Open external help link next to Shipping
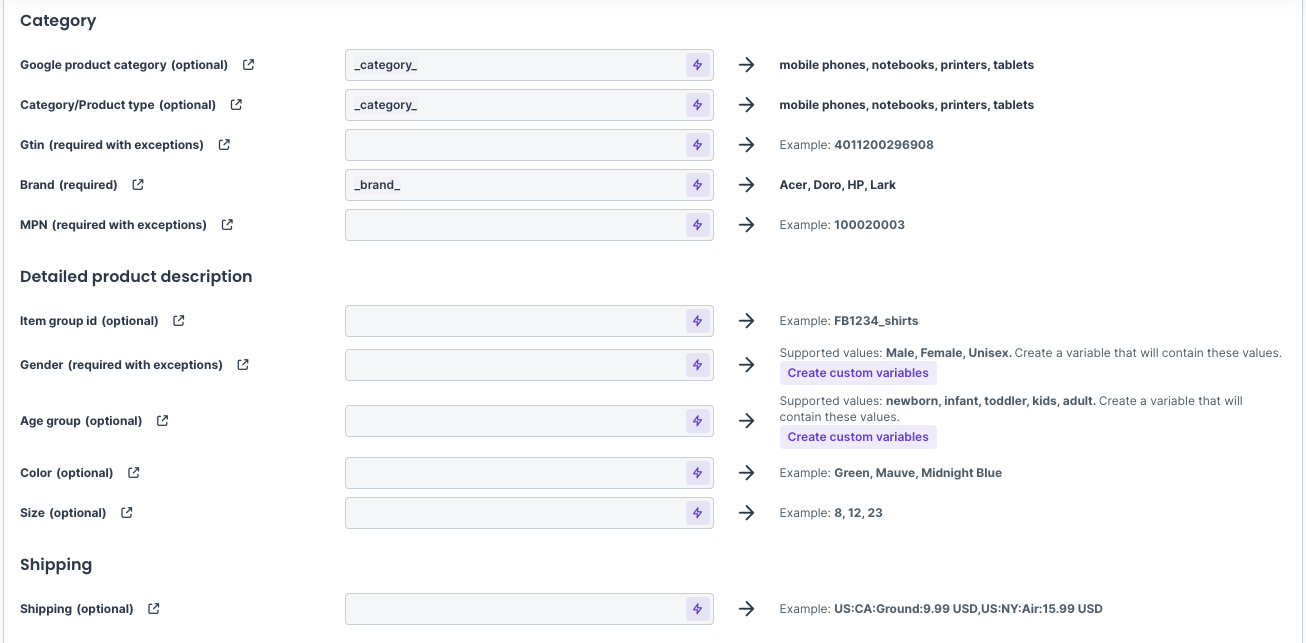Viewport: 1306px width, 643px height. click(154, 609)
